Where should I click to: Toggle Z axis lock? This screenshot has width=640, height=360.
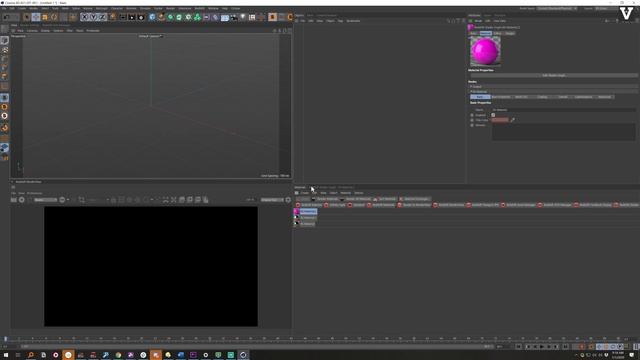click(x=102, y=17)
